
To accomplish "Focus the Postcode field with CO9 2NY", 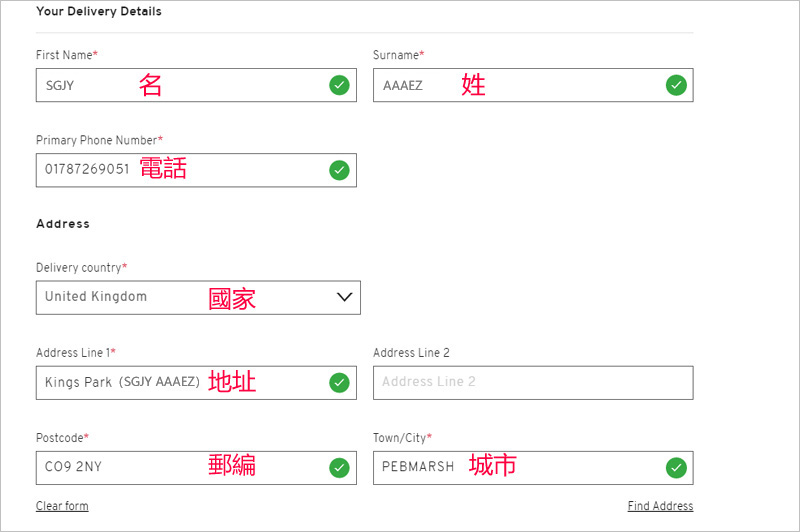I will (x=196, y=468).
